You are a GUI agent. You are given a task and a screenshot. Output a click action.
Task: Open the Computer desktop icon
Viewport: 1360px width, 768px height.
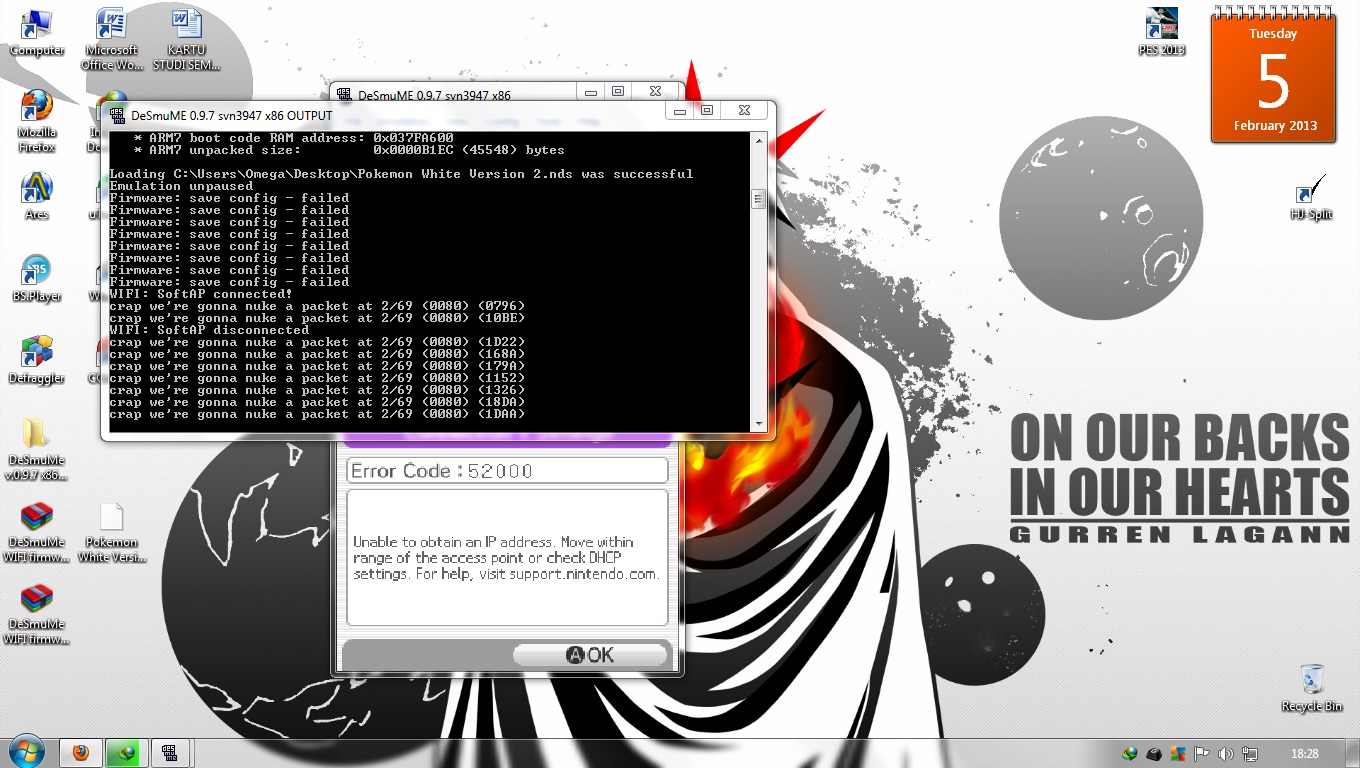coord(37,32)
